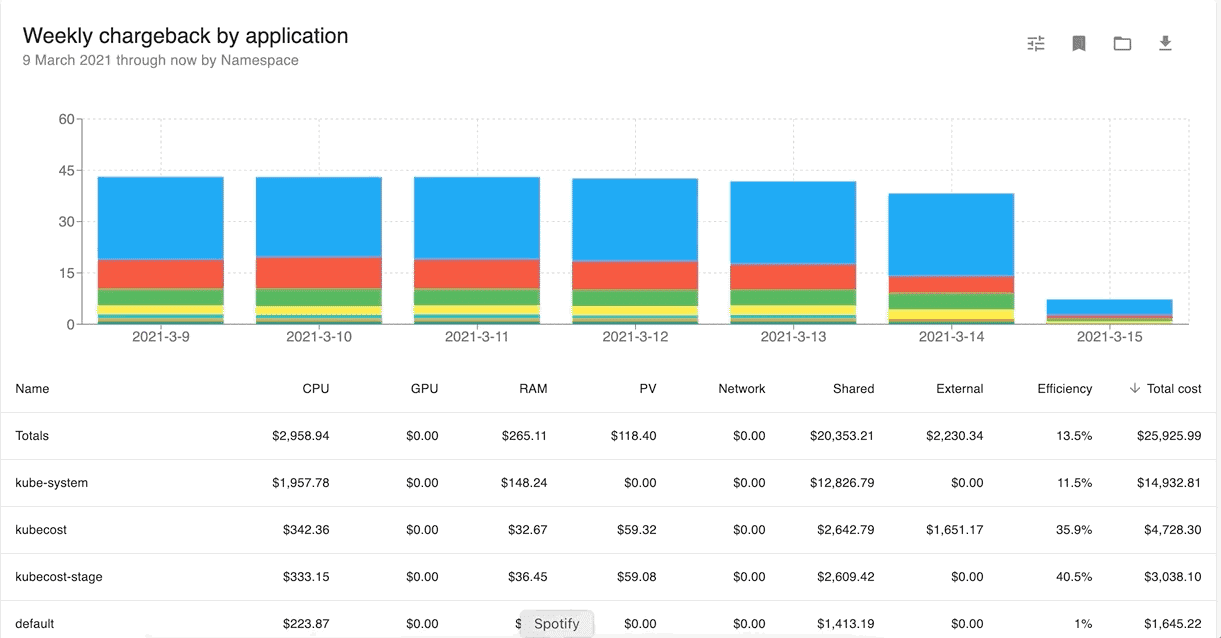Save this report using the bookmark icon
Screen dimensions: 1221x638
(x=1078, y=43)
